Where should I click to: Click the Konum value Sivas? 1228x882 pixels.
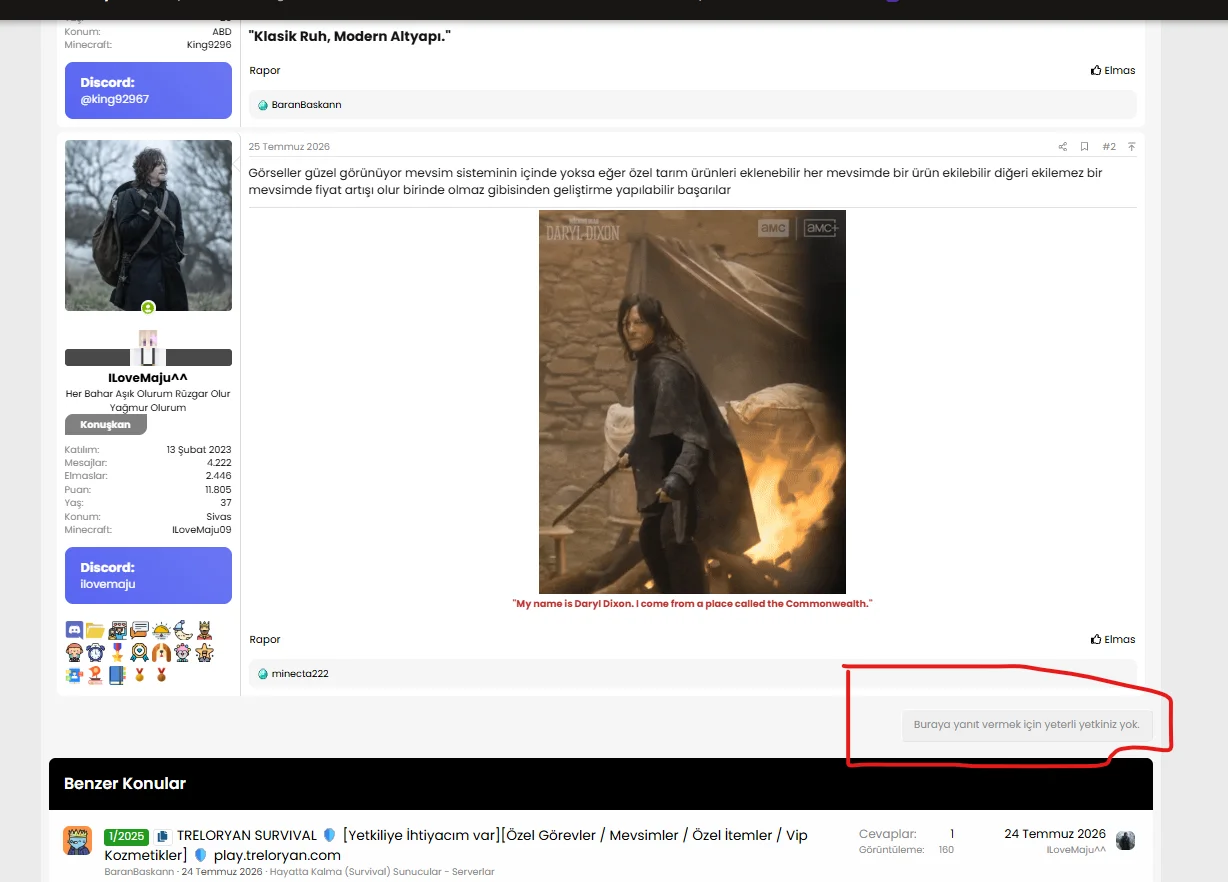pos(219,517)
